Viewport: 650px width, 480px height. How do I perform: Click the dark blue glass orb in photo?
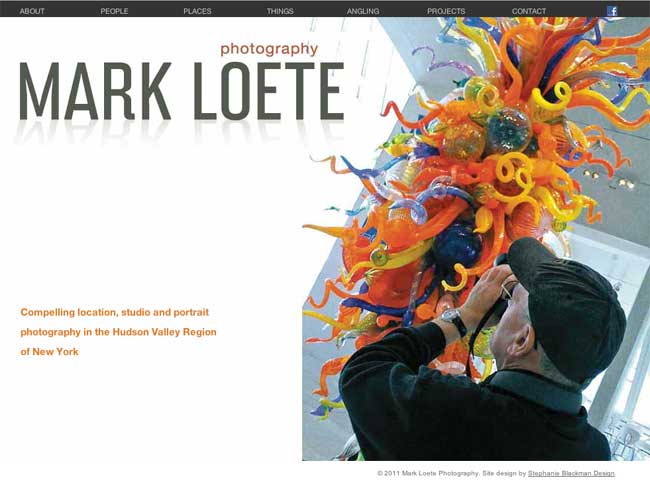coord(457,247)
